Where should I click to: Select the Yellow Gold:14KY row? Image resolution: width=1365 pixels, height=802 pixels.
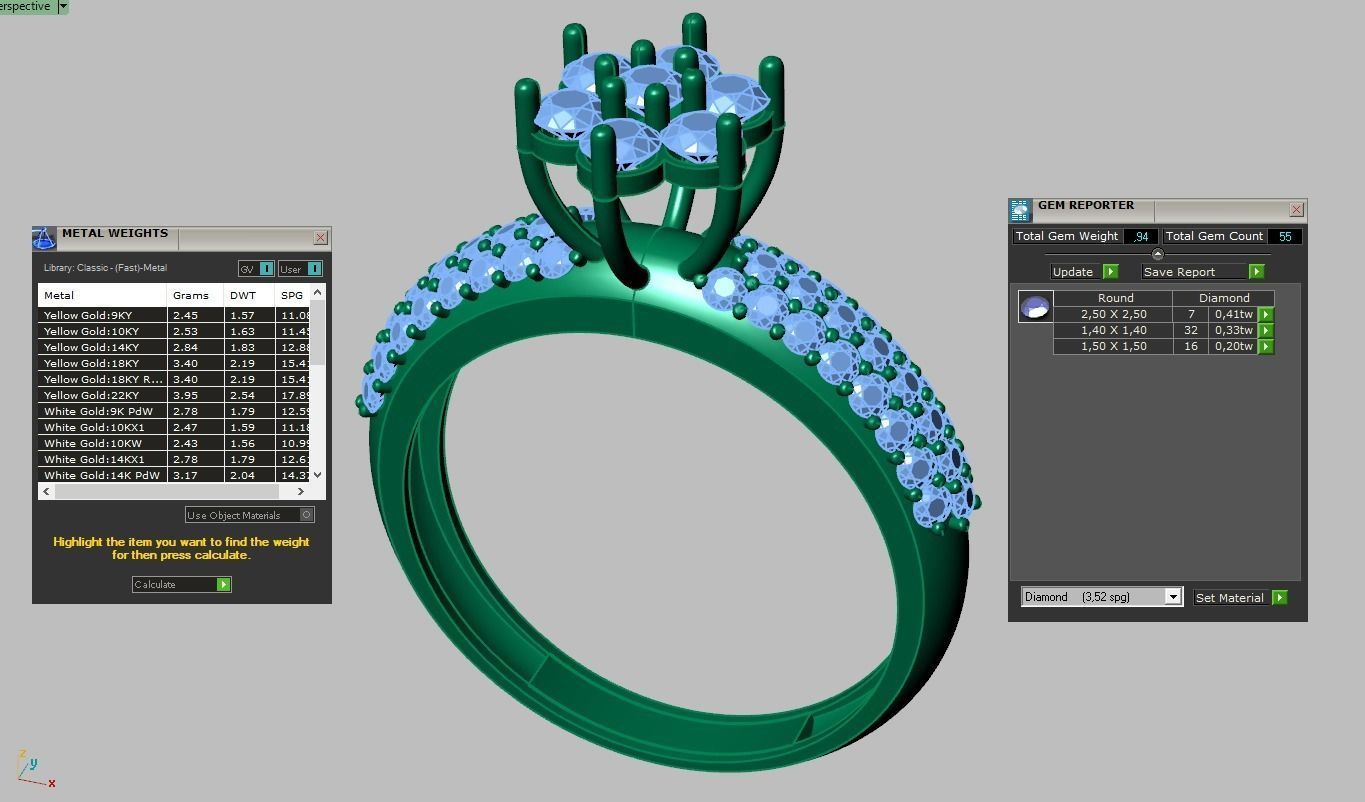(175, 347)
